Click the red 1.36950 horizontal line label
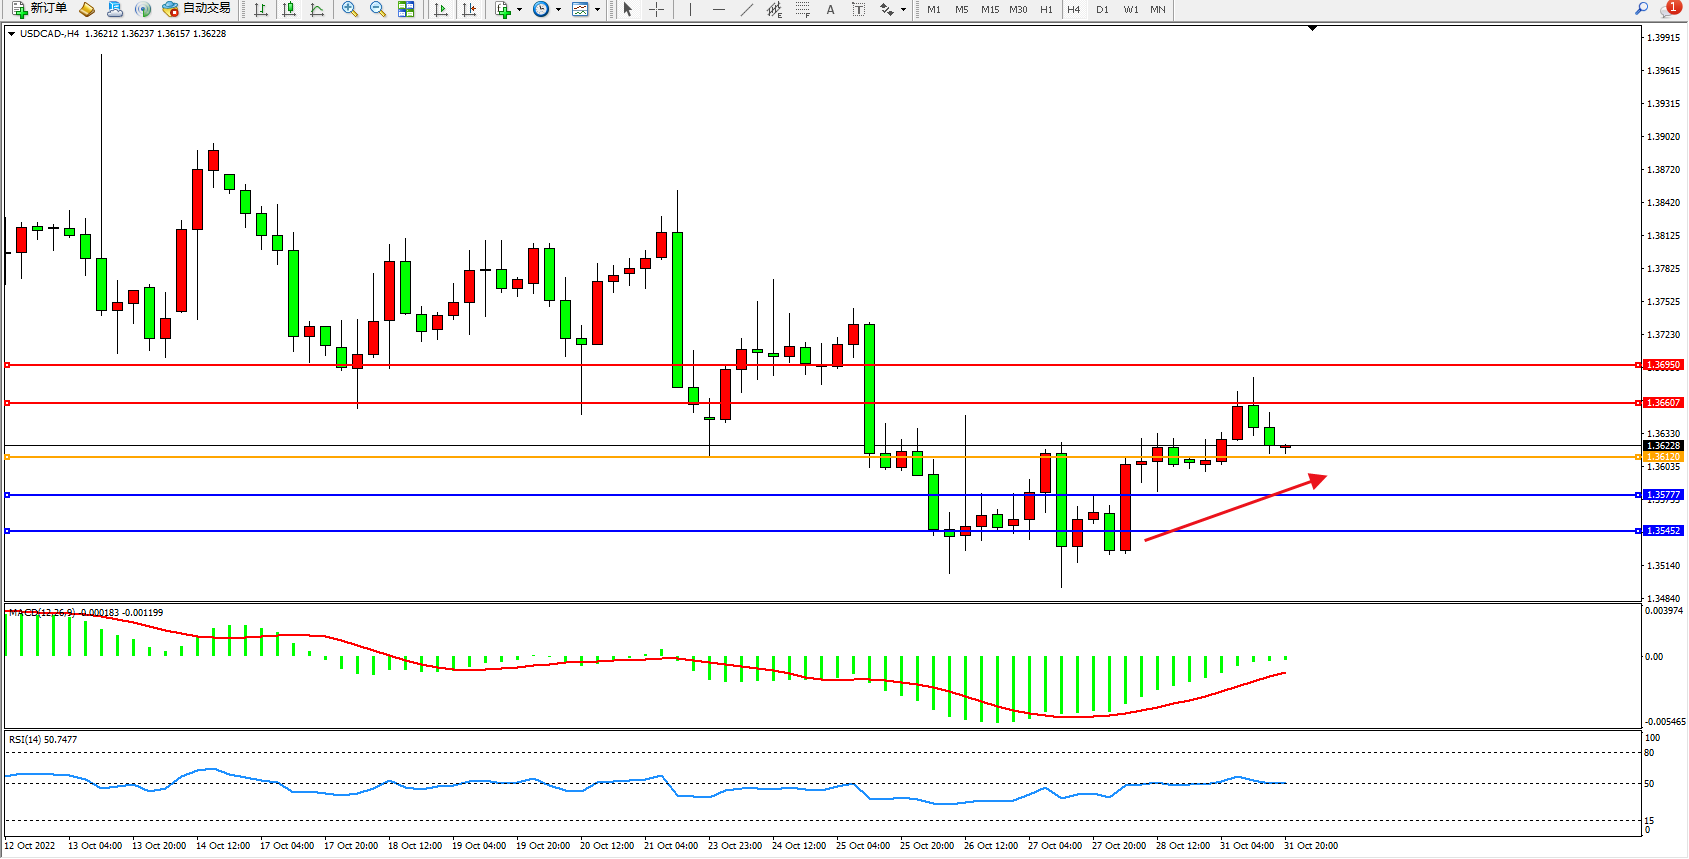Viewport: 1689px width, 859px height. (x=1663, y=365)
